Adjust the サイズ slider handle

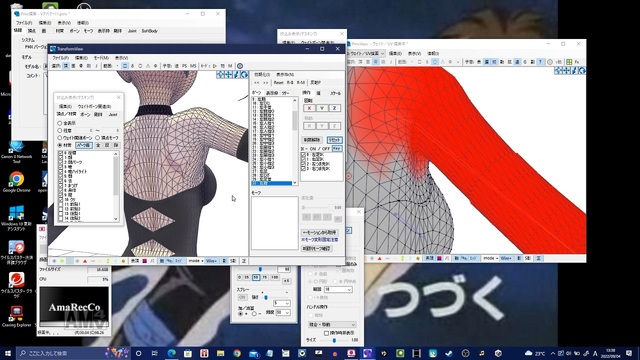(x=334, y=340)
